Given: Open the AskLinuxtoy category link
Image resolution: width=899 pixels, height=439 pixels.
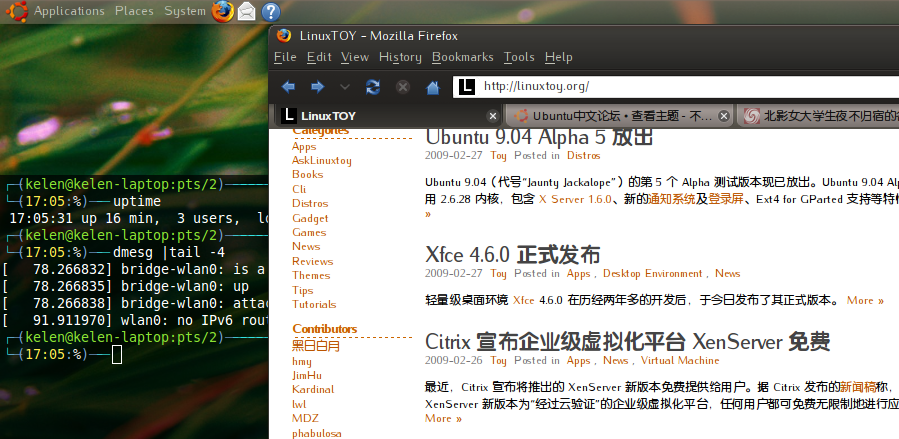Looking at the screenshot, I should 322,161.
